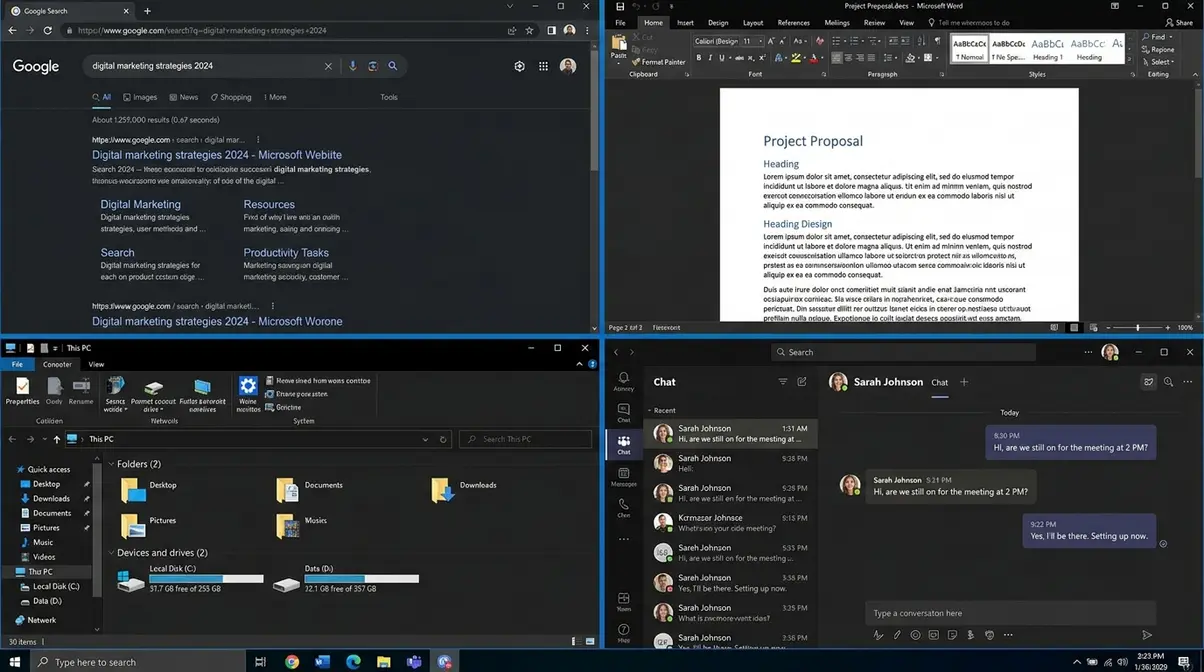This screenshot has width=1204, height=672.
Task: Click the up arrow in File Explorer navigation
Action: pyautogui.click(x=57, y=439)
